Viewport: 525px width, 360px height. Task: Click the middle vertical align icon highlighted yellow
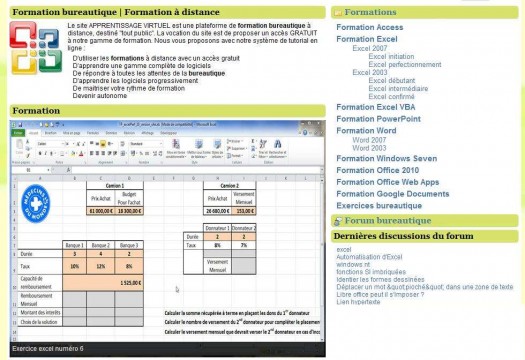(103, 144)
